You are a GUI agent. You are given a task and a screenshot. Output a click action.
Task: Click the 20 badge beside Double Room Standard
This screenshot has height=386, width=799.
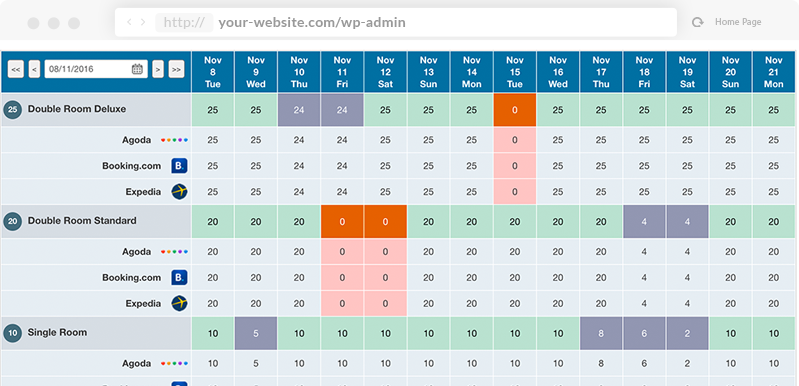13,222
